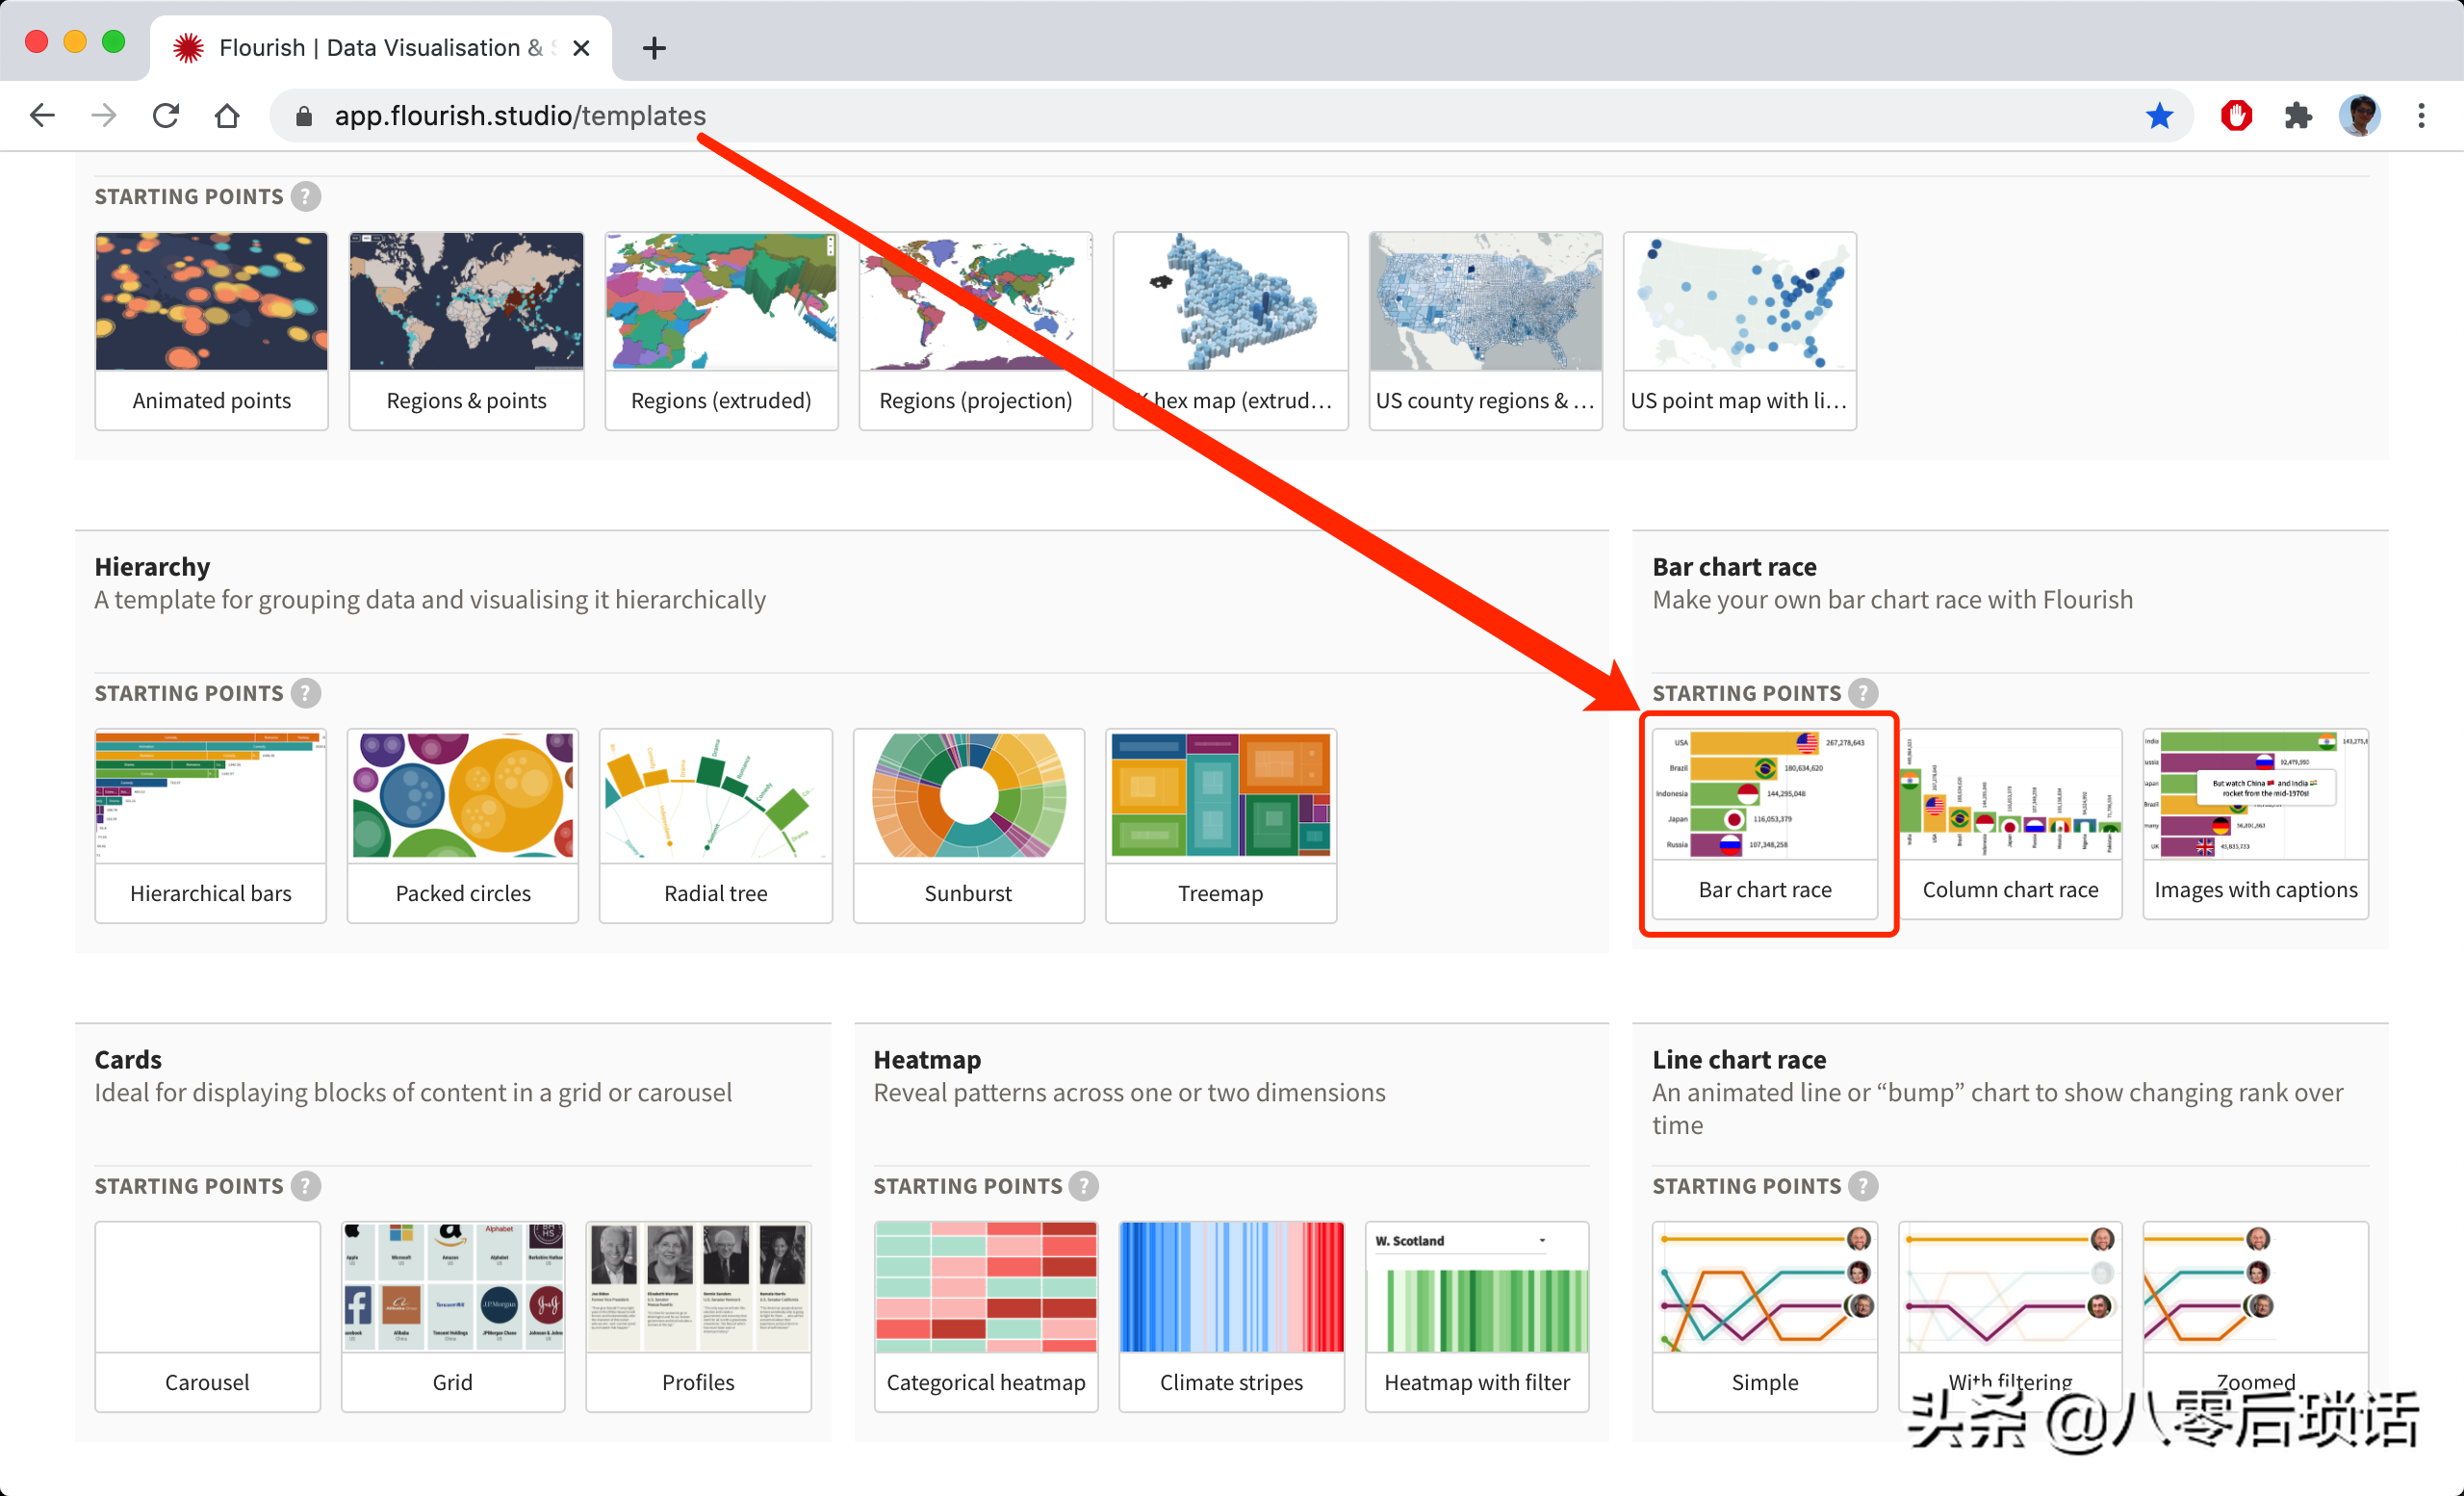This screenshot has height=1496, width=2464.
Task: Open the With filtering line race template
Action: click(x=2010, y=1316)
